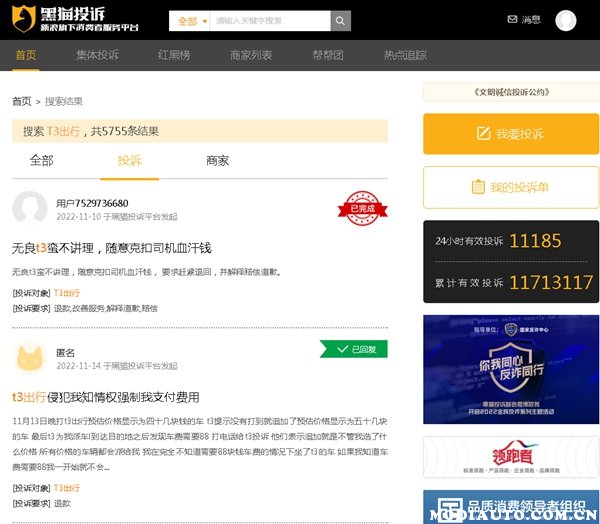600x524 pixels.
Task: Click T3出行 target in first complaint
Action: pos(67,293)
